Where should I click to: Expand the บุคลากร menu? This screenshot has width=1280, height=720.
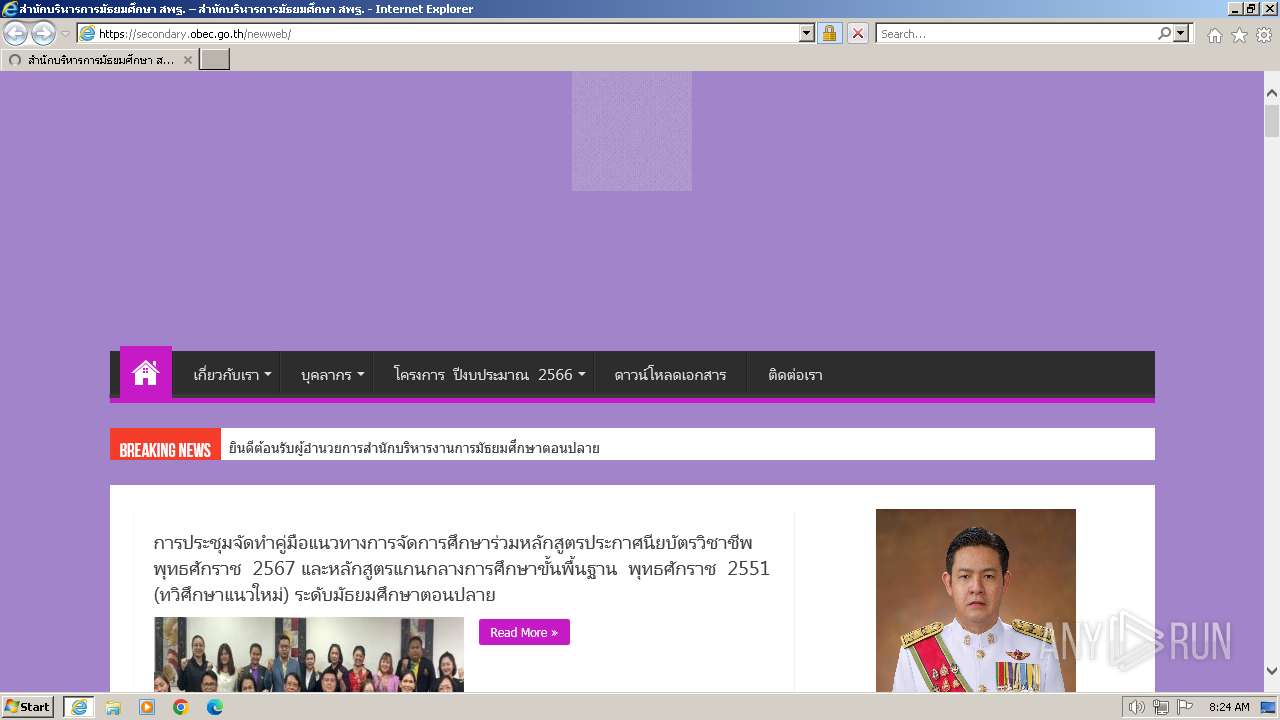coord(333,375)
